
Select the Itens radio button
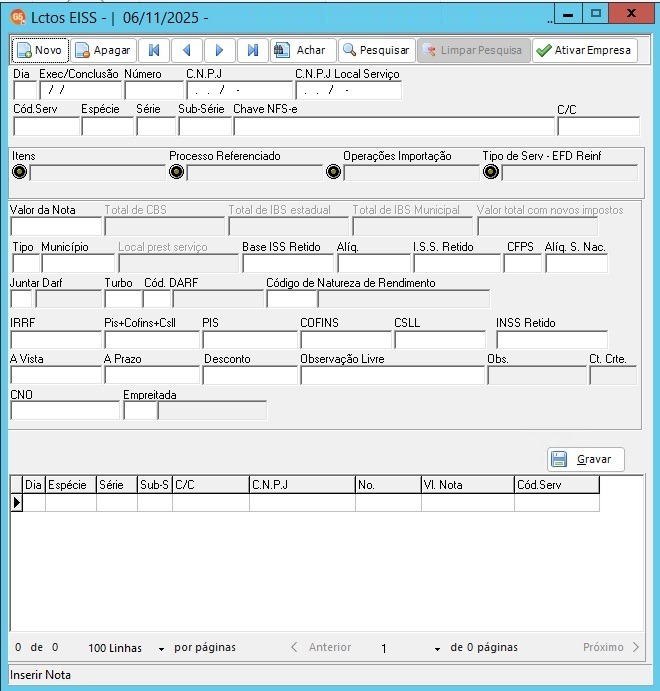tap(19, 171)
